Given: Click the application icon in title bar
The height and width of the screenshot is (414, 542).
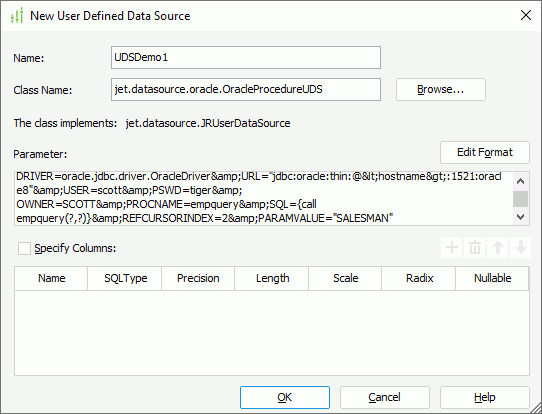Looking at the screenshot, I should (x=17, y=16).
